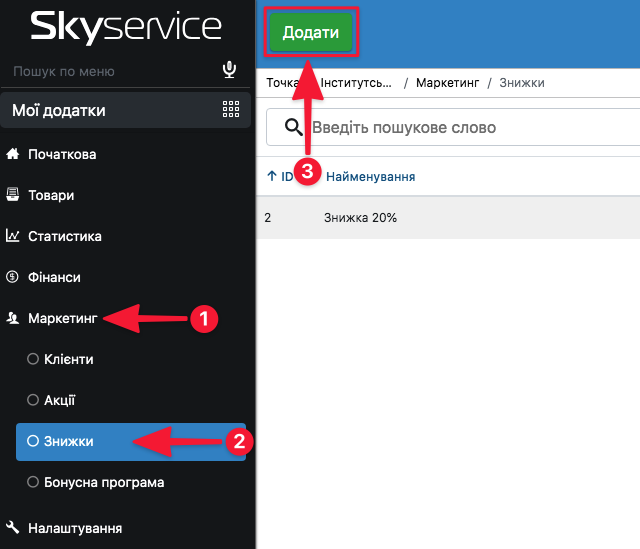Select the Акції submenu radio circle
The image size is (640, 549).
pyautogui.click(x=33, y=400)
